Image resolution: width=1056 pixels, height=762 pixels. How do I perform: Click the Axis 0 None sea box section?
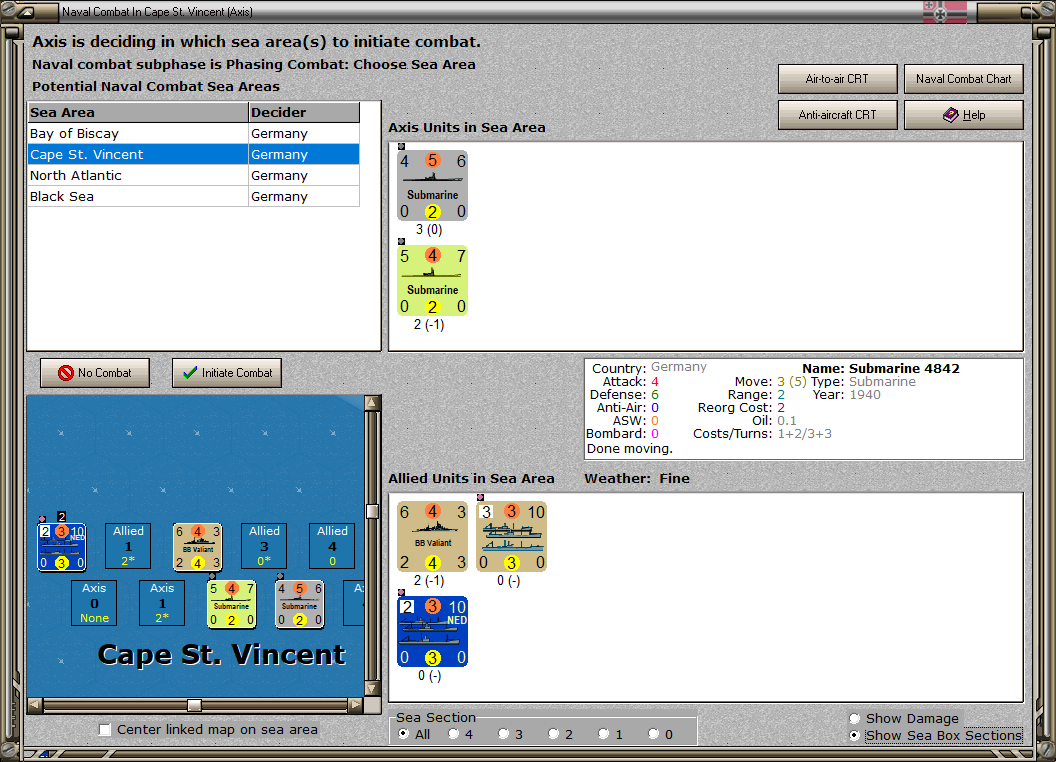coord(94,603)
